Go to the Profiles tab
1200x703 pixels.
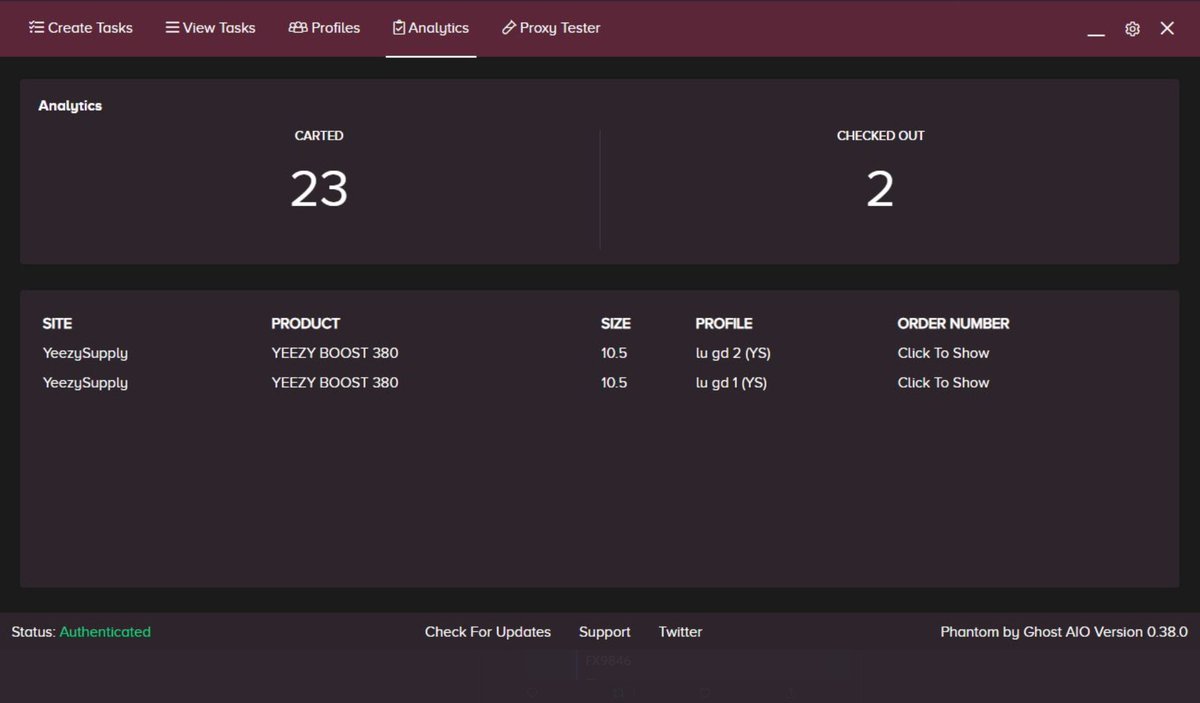coord(324,28)
